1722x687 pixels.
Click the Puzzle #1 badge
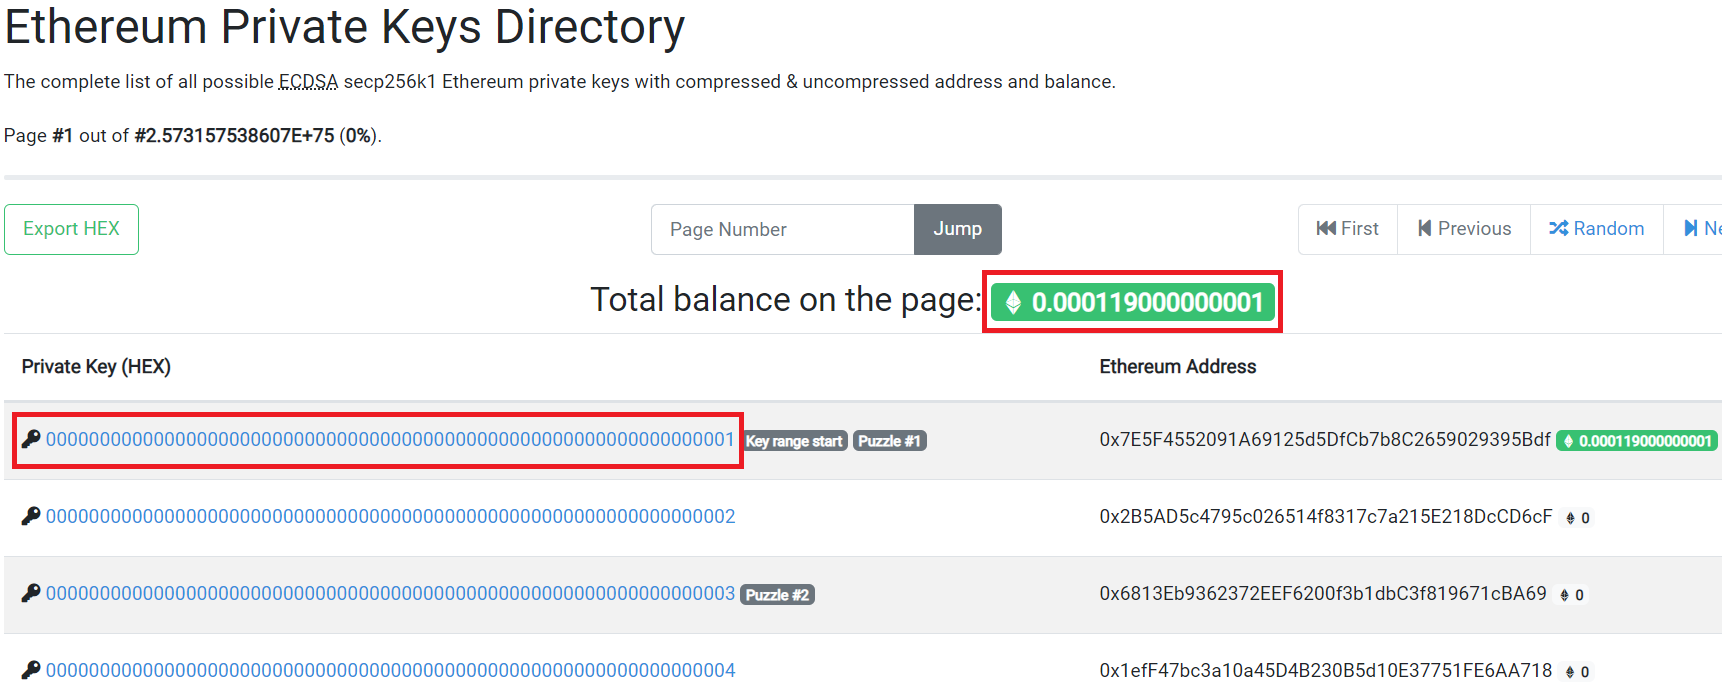(x=889, y=441)
